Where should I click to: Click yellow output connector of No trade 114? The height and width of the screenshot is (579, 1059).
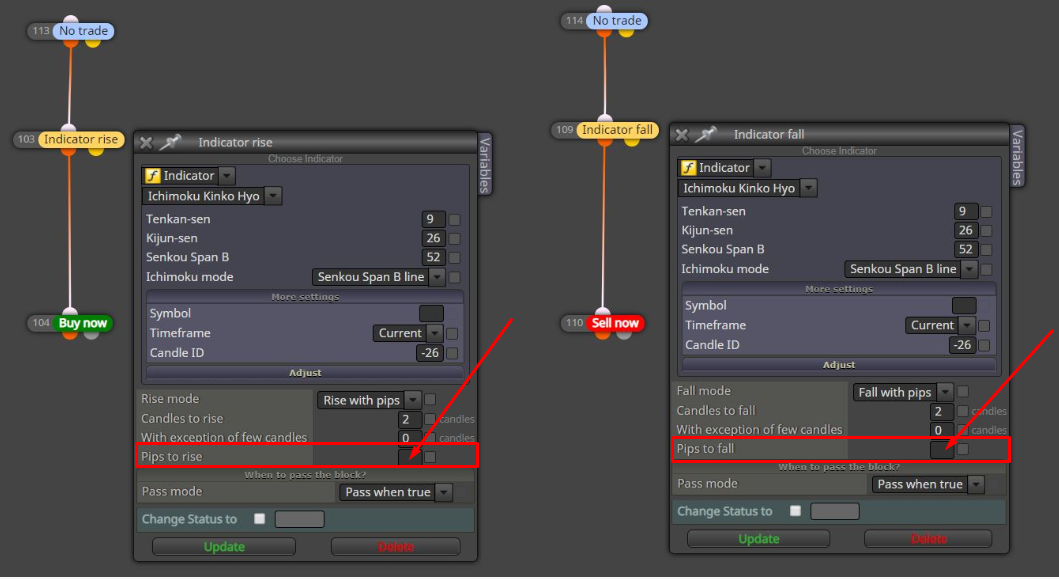[x=627, y=33]
